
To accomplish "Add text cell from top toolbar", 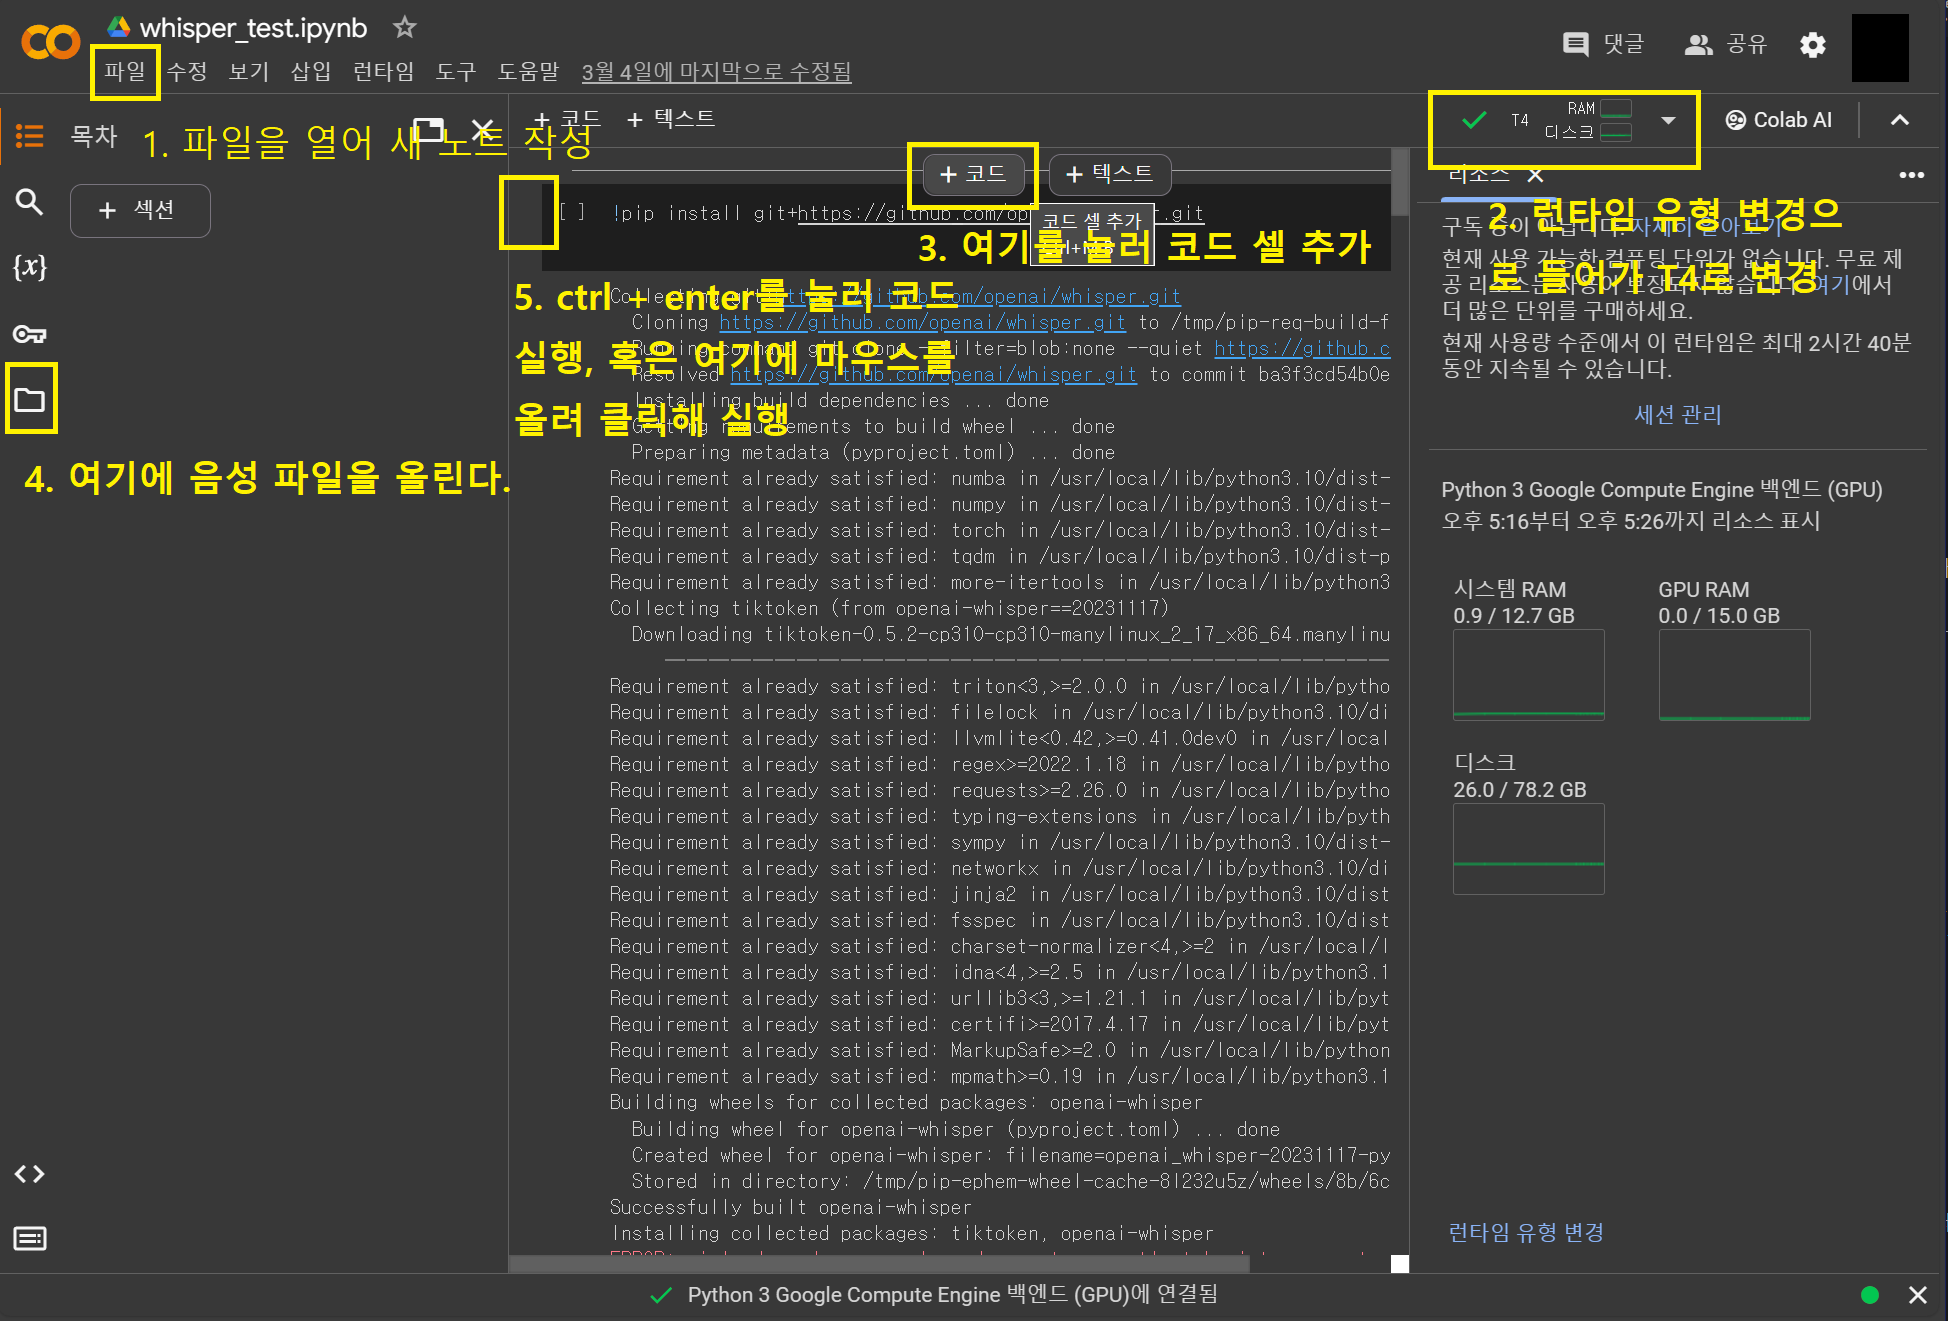I will point(670,119).
